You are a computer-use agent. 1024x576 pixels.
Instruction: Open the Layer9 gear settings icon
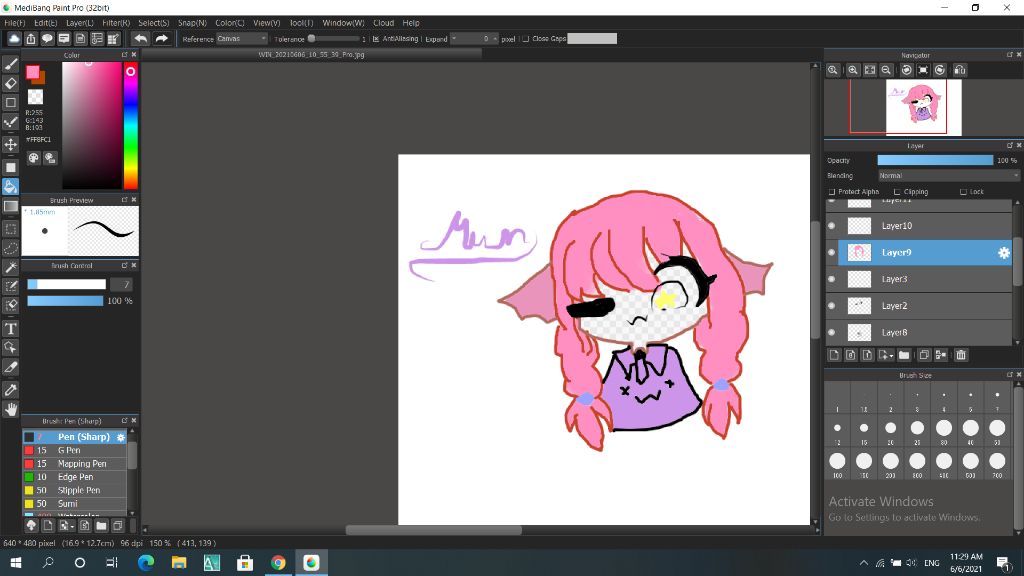click(1004, 253)
